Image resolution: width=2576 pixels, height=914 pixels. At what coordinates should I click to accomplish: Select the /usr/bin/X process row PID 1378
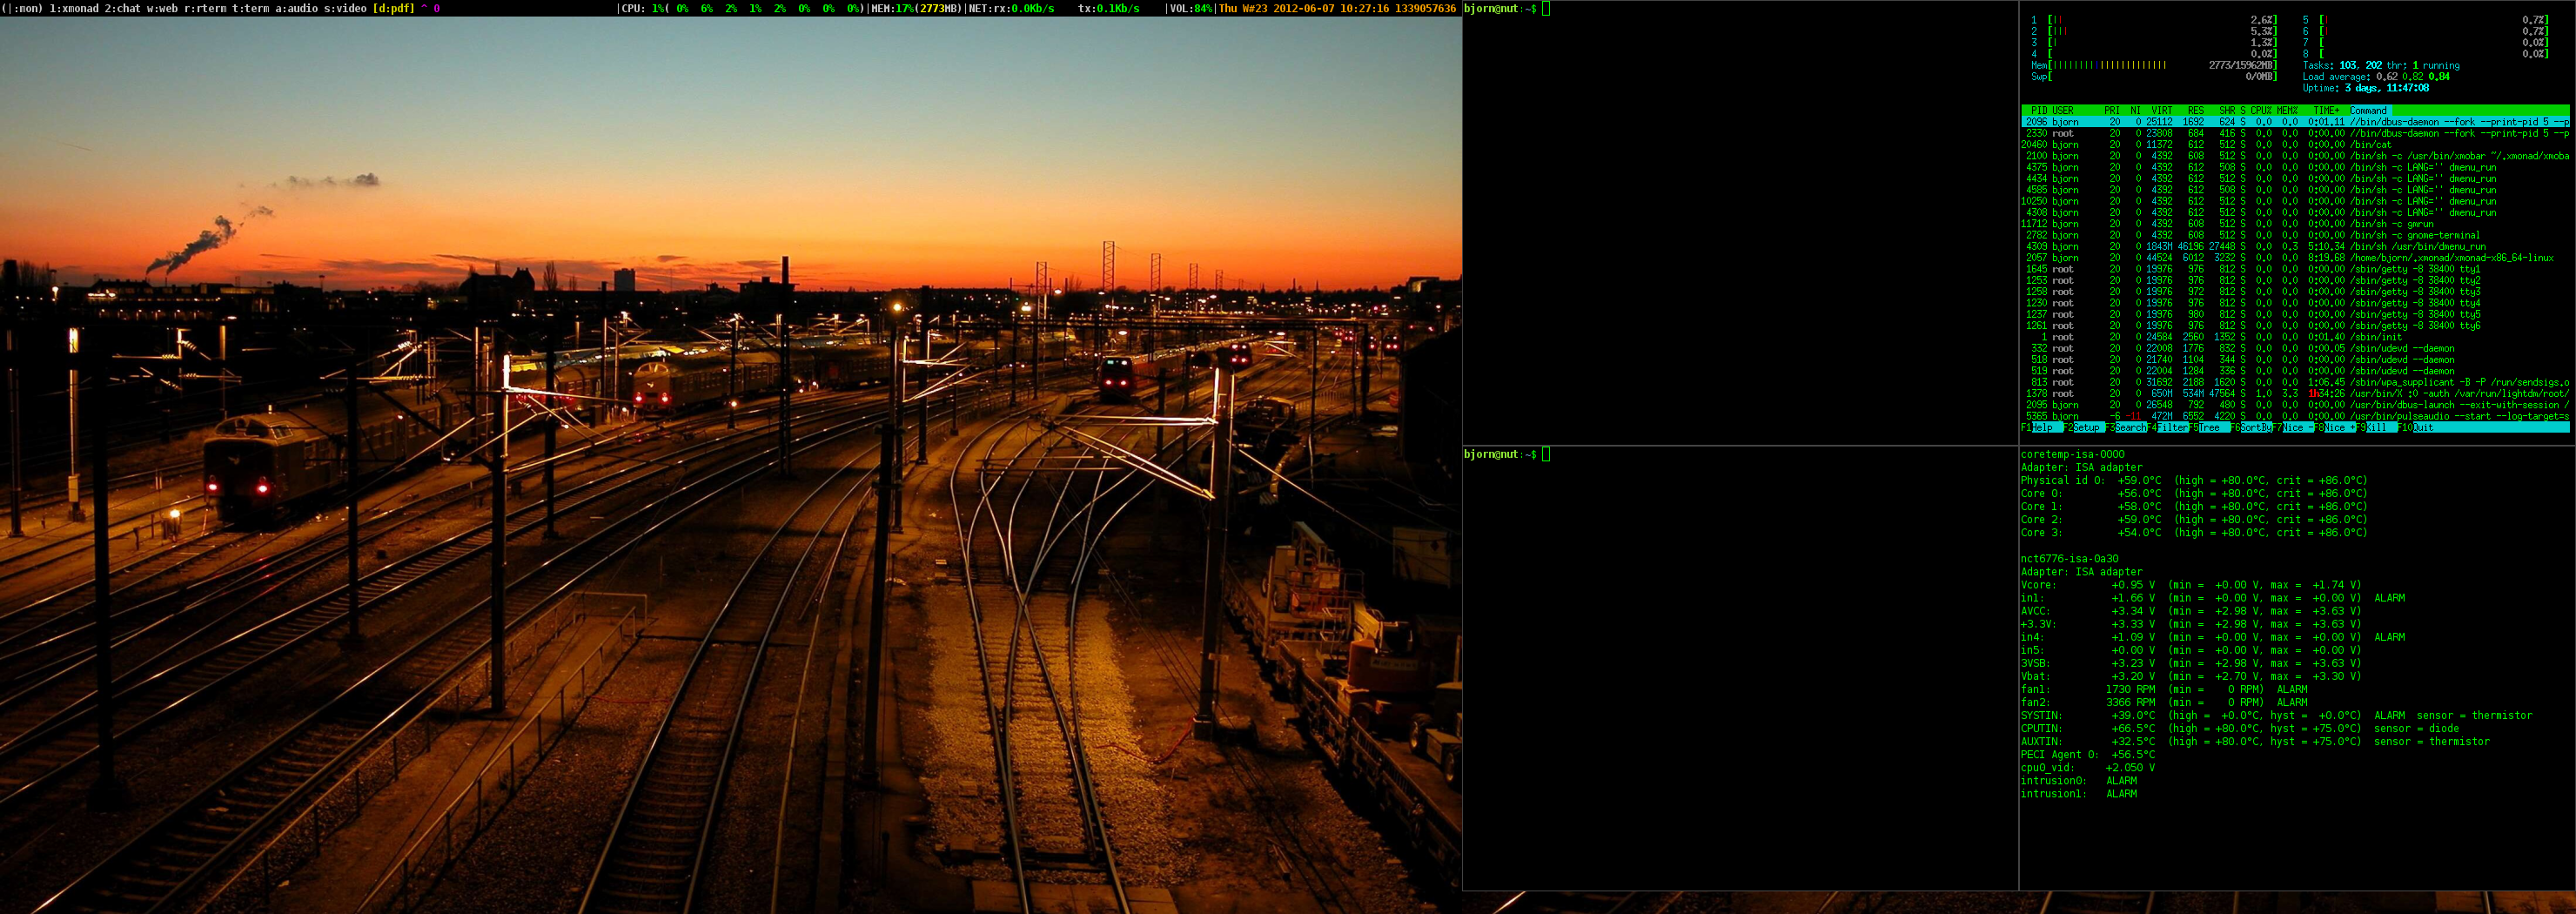tap(2295, 394)
